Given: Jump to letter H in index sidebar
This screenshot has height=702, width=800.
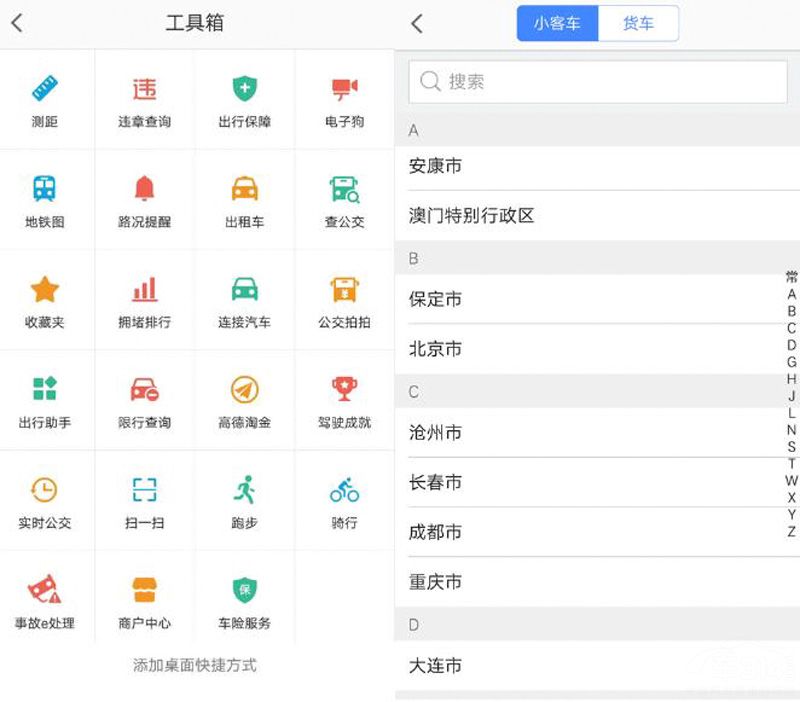Looking at the screenshot, I should [x=791, y=379].
